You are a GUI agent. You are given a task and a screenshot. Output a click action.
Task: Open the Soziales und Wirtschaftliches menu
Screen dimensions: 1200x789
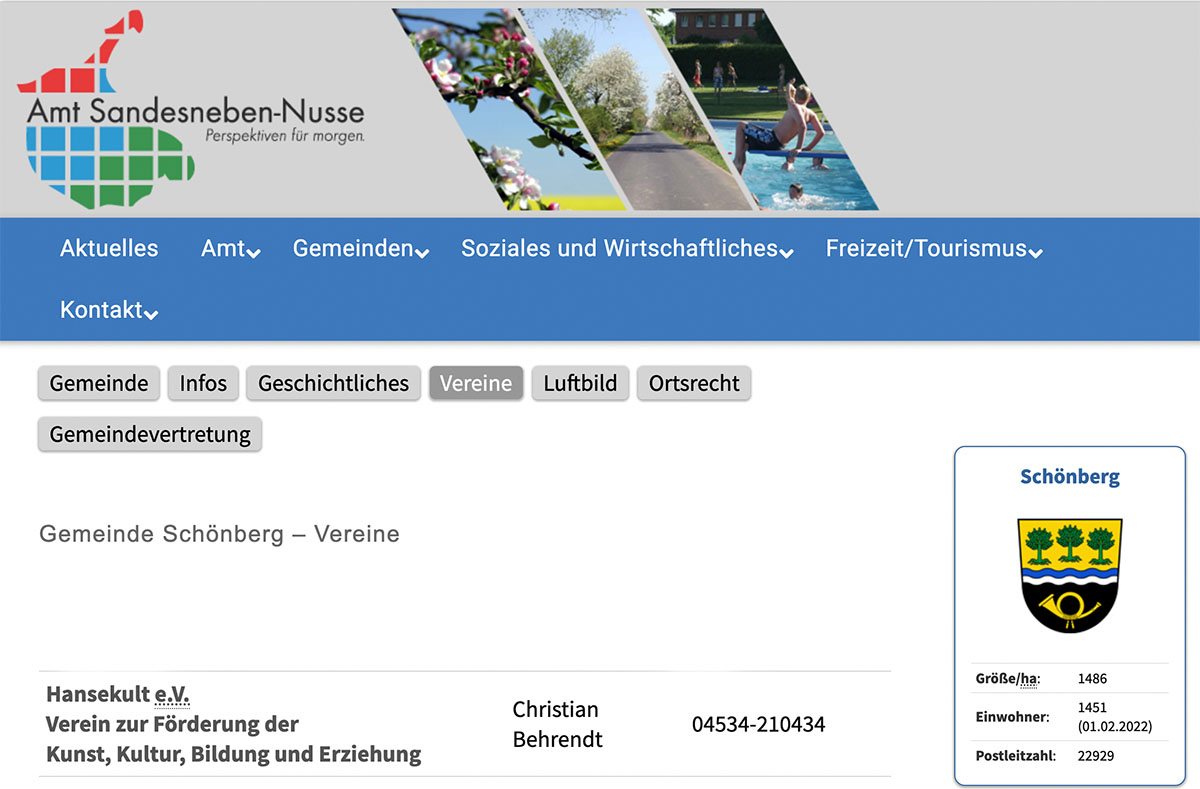pyautogui.click(x=619, y=248)
